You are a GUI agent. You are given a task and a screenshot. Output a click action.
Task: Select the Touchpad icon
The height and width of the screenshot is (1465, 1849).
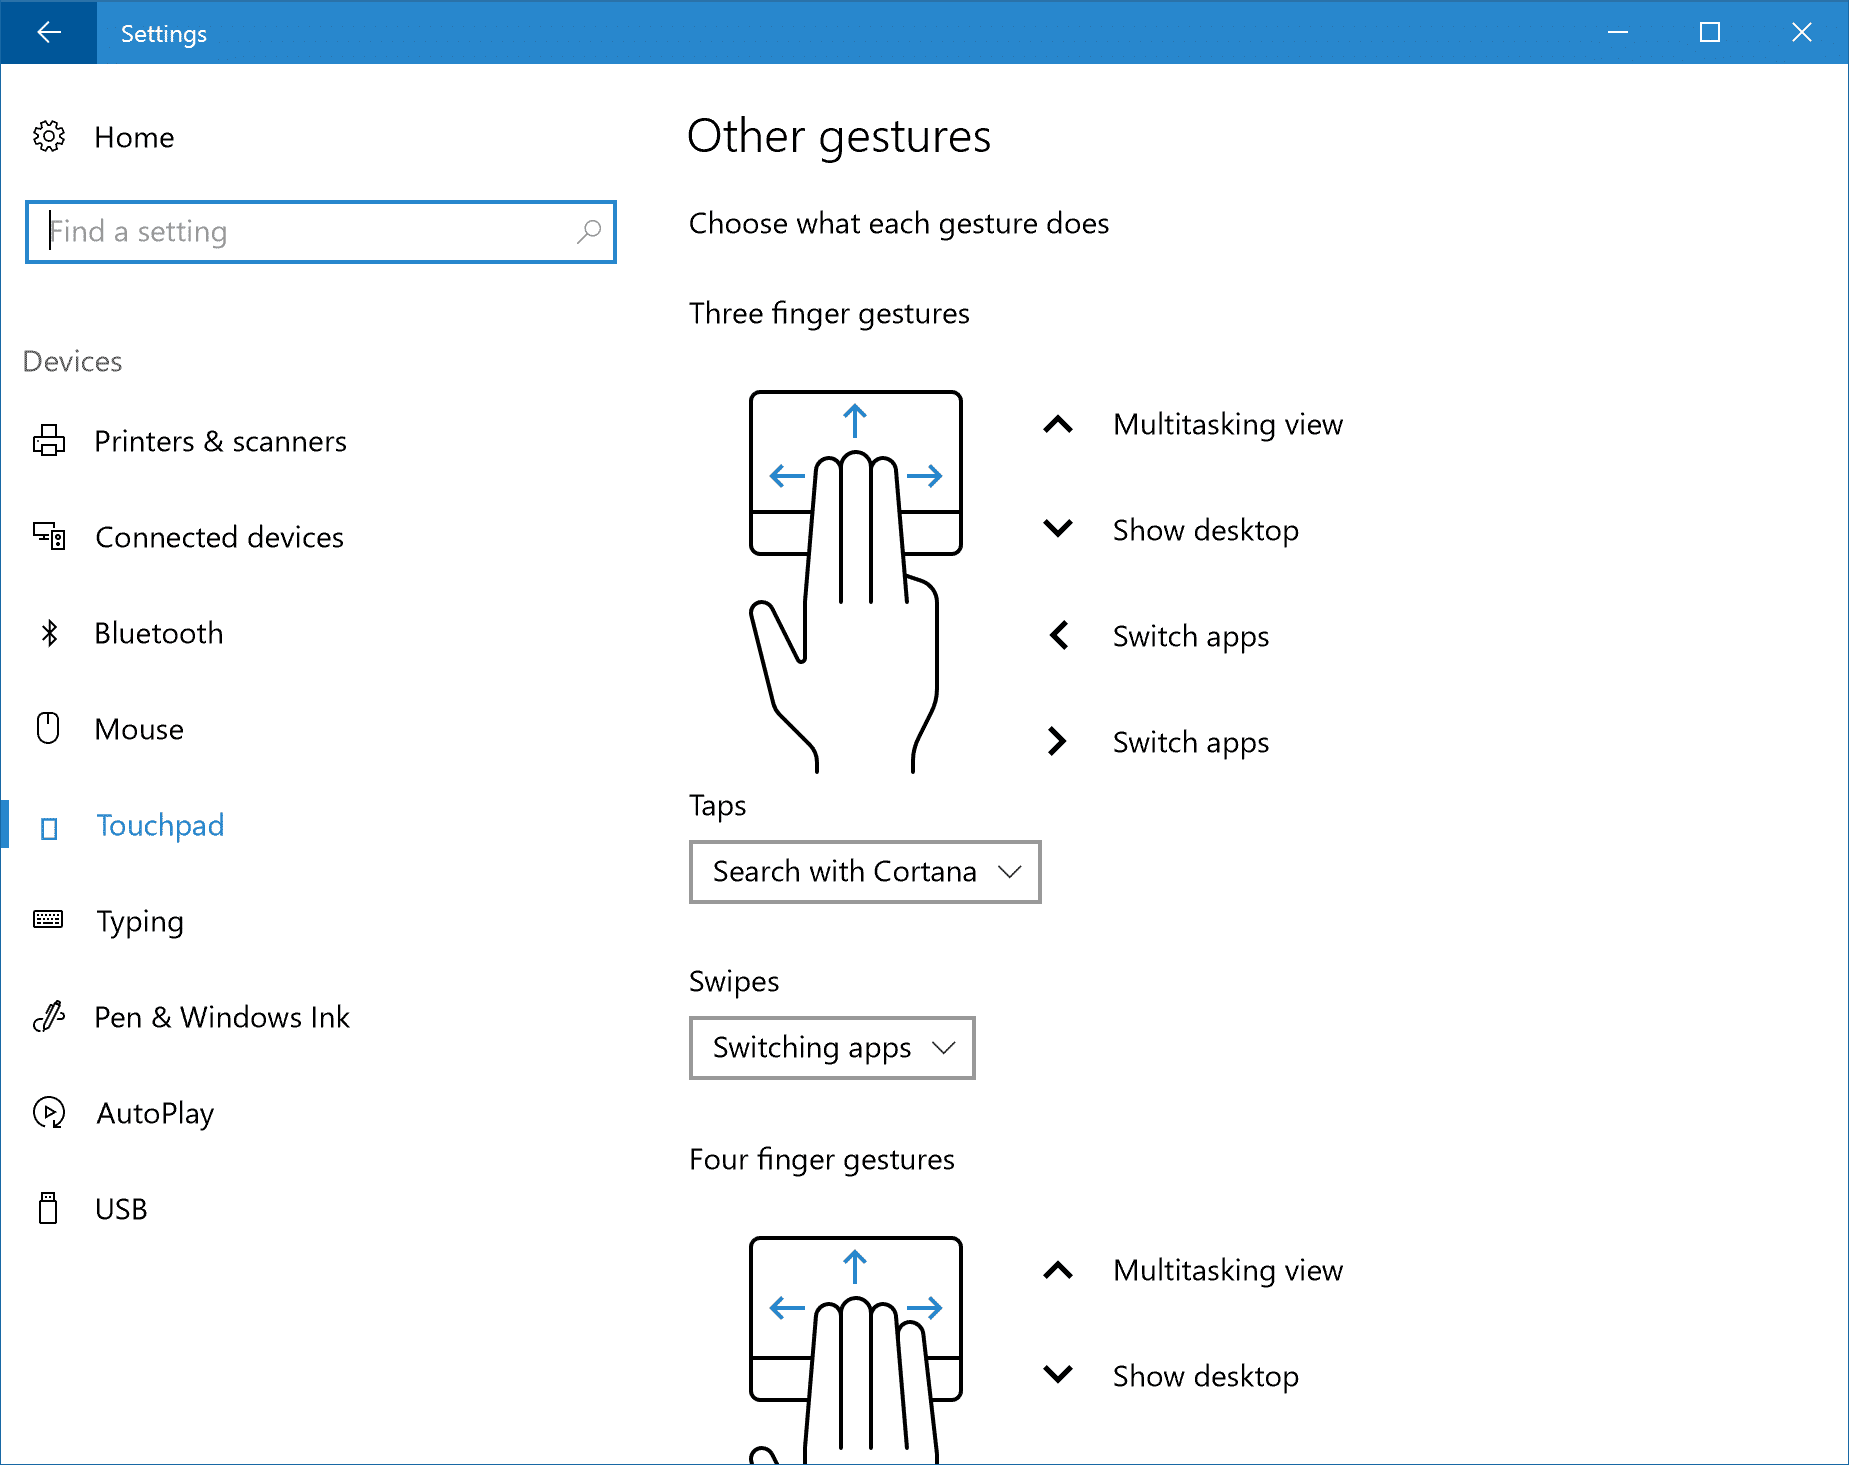click(x=49, y=825)
